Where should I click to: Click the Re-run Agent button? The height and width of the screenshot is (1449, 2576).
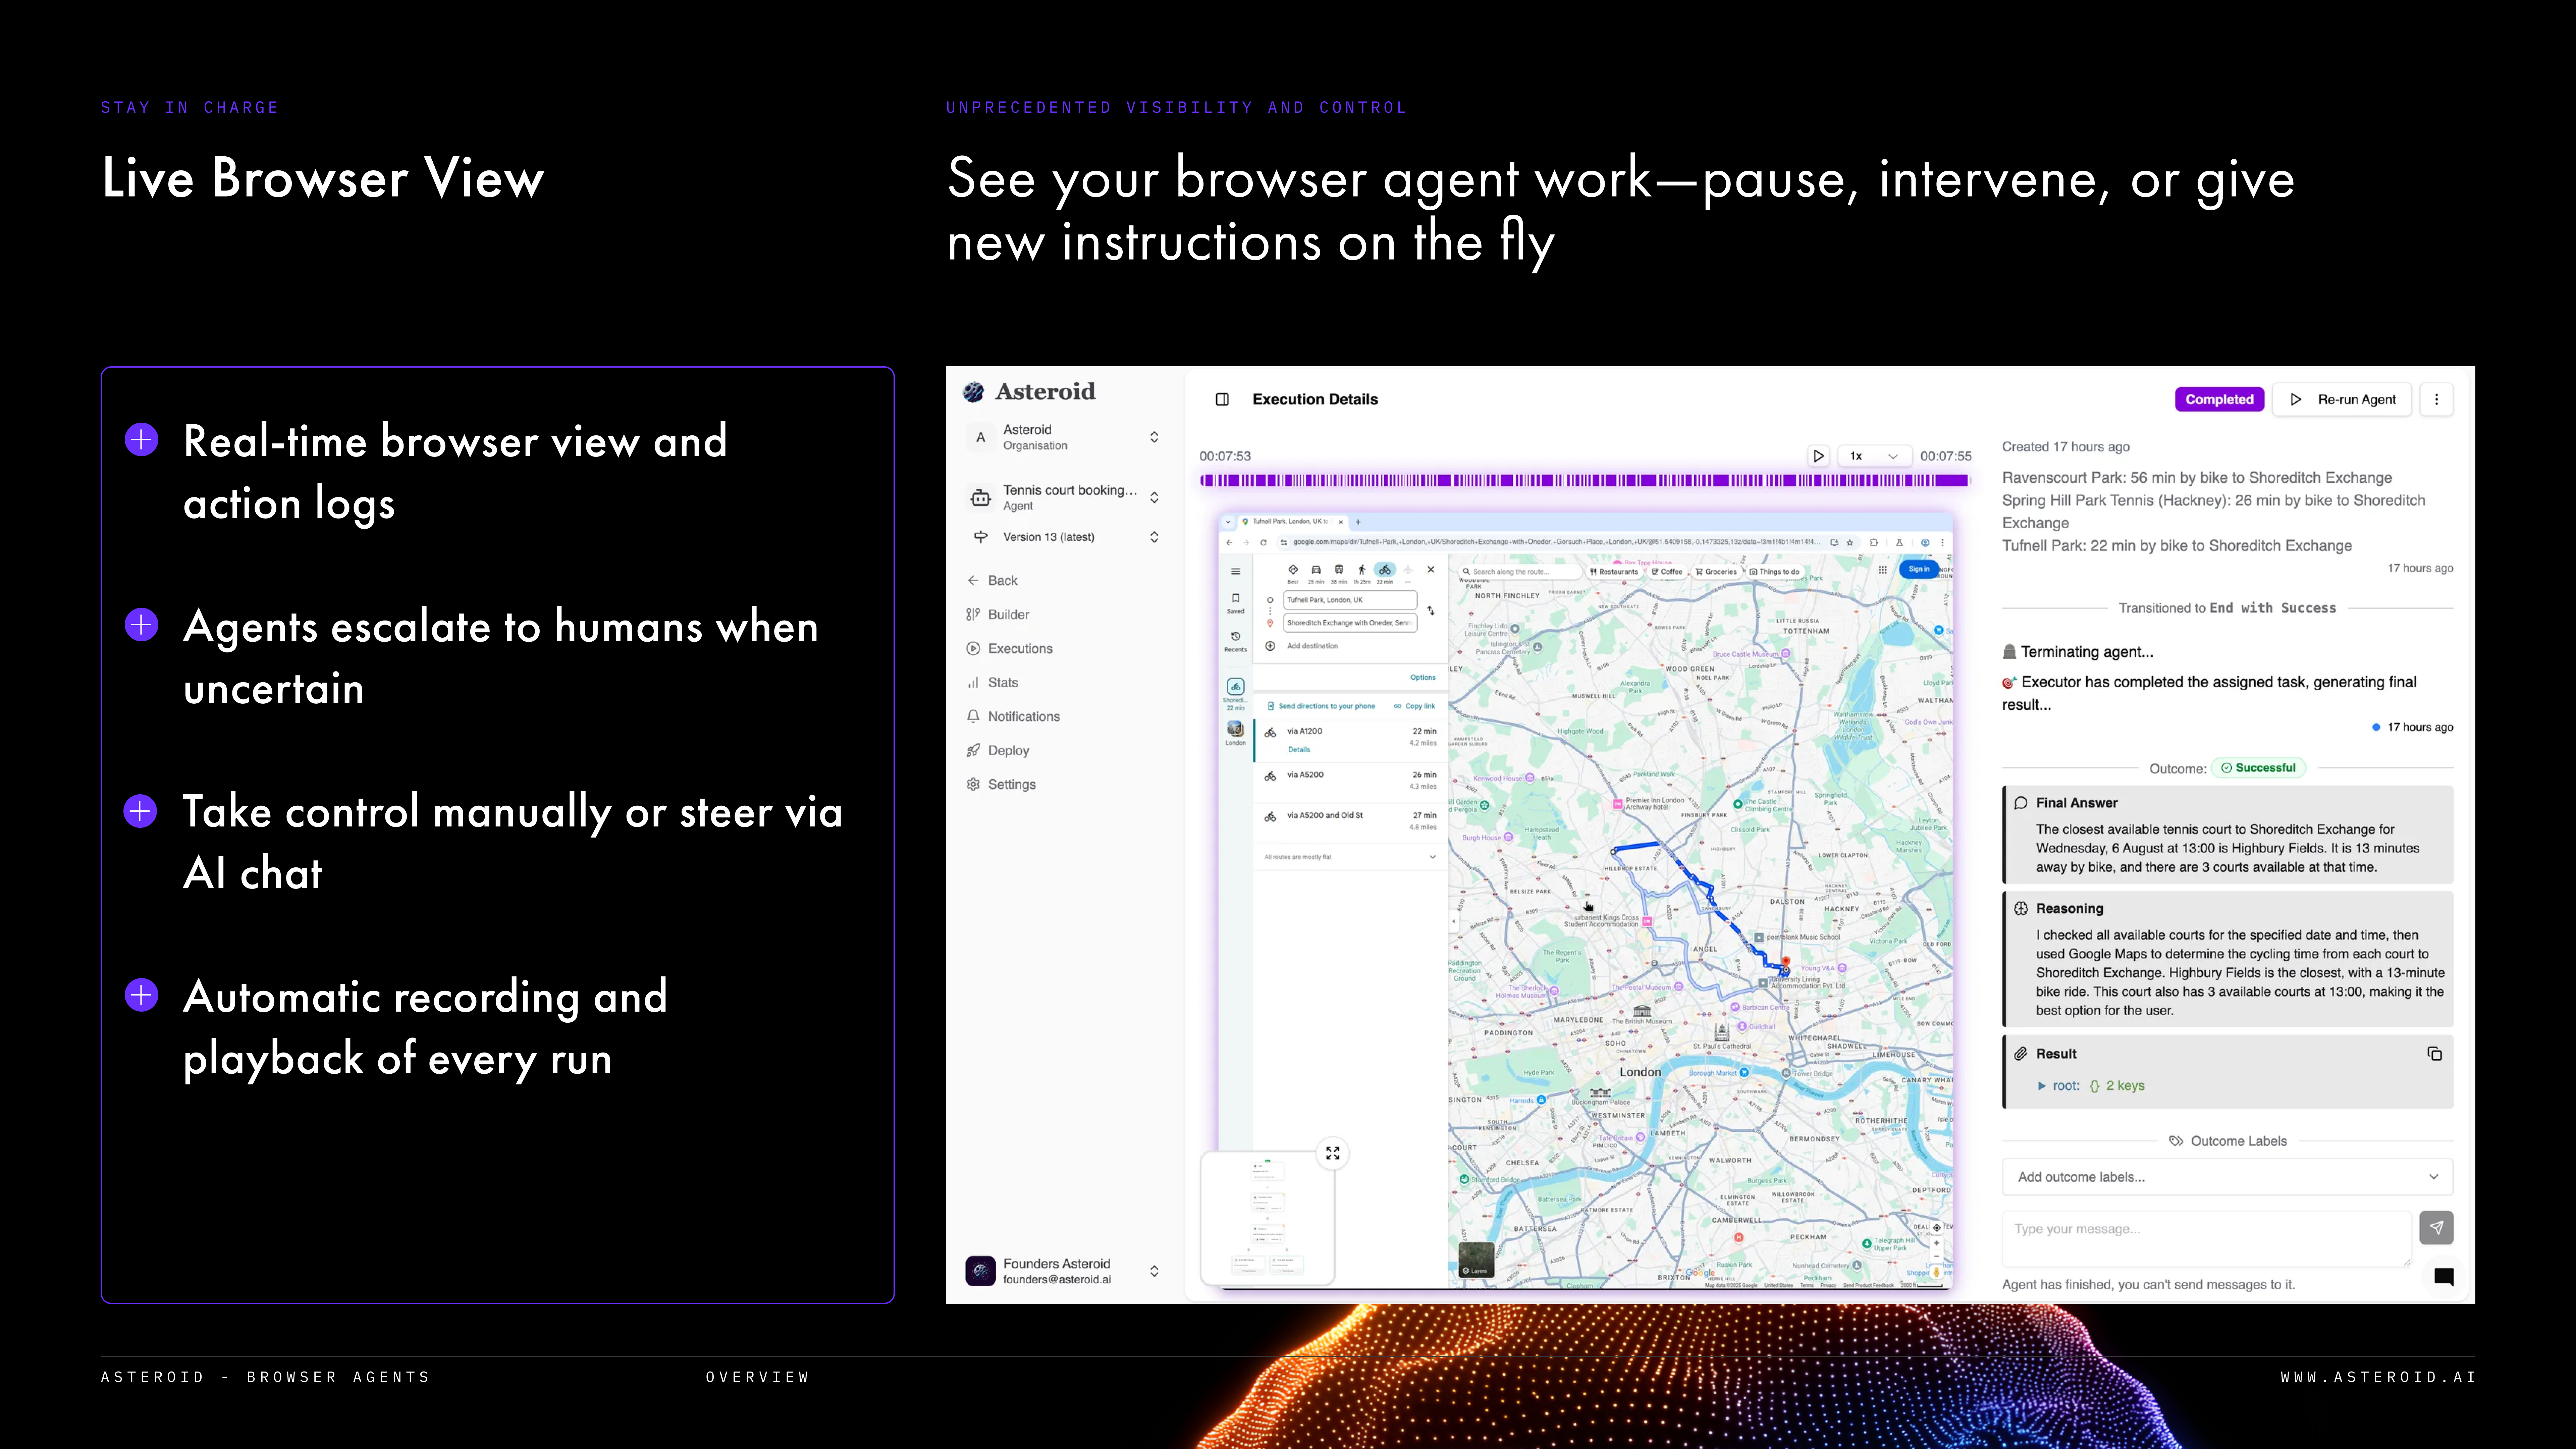pyautogui.click(x=2342, y=399)
